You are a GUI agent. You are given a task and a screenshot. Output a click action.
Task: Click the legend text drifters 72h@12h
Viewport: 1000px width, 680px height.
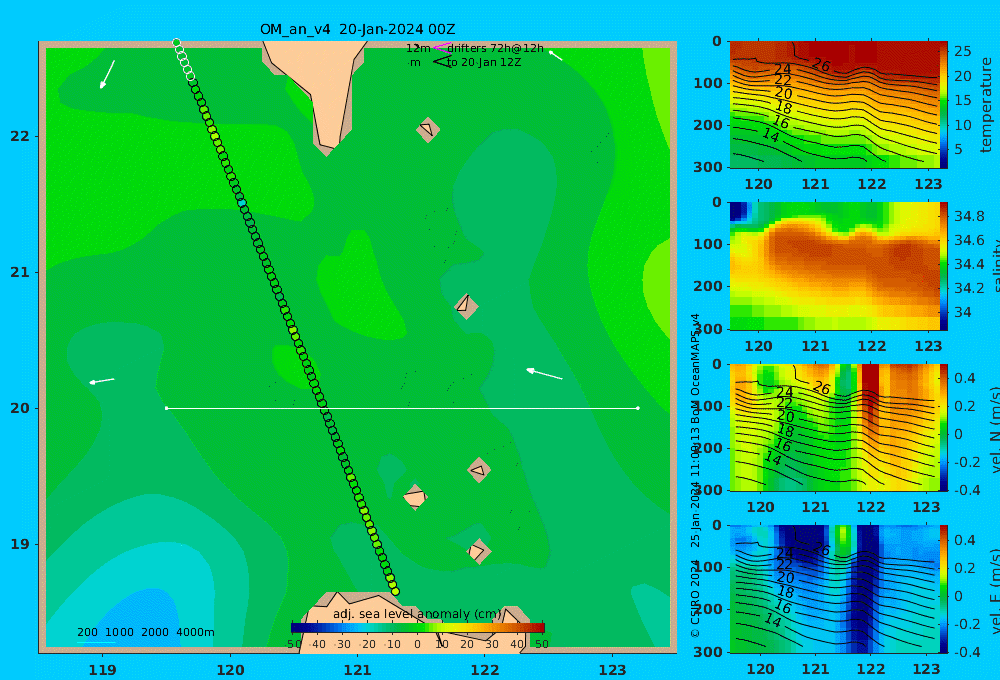point(496,48)
